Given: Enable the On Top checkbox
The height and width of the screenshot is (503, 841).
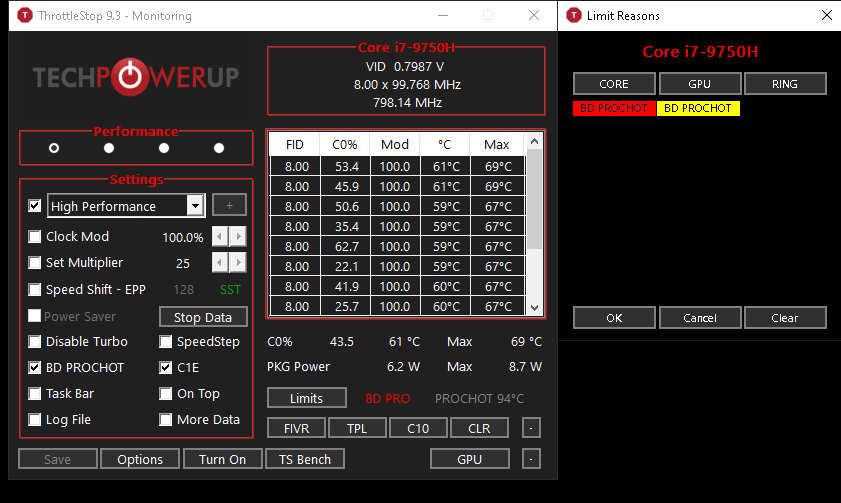Looking at the screenshot, I should coord(165,394).
